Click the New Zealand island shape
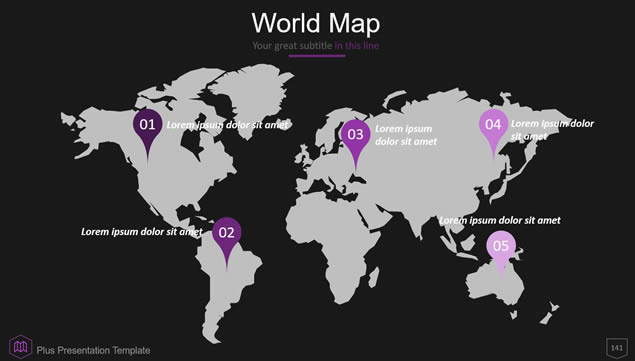635x361 pixels. point(549,314)
